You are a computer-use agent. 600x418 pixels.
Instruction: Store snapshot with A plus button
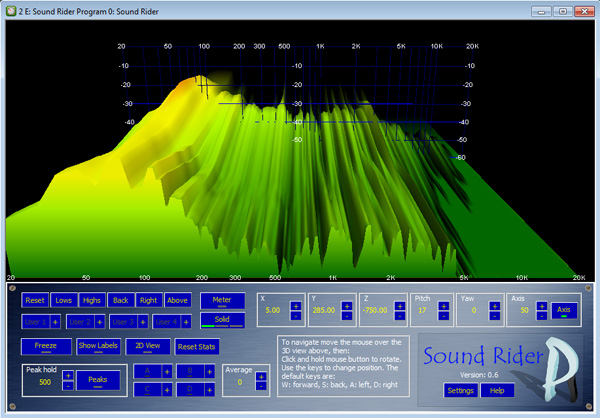pyautogui.click(x=167, y=371)
